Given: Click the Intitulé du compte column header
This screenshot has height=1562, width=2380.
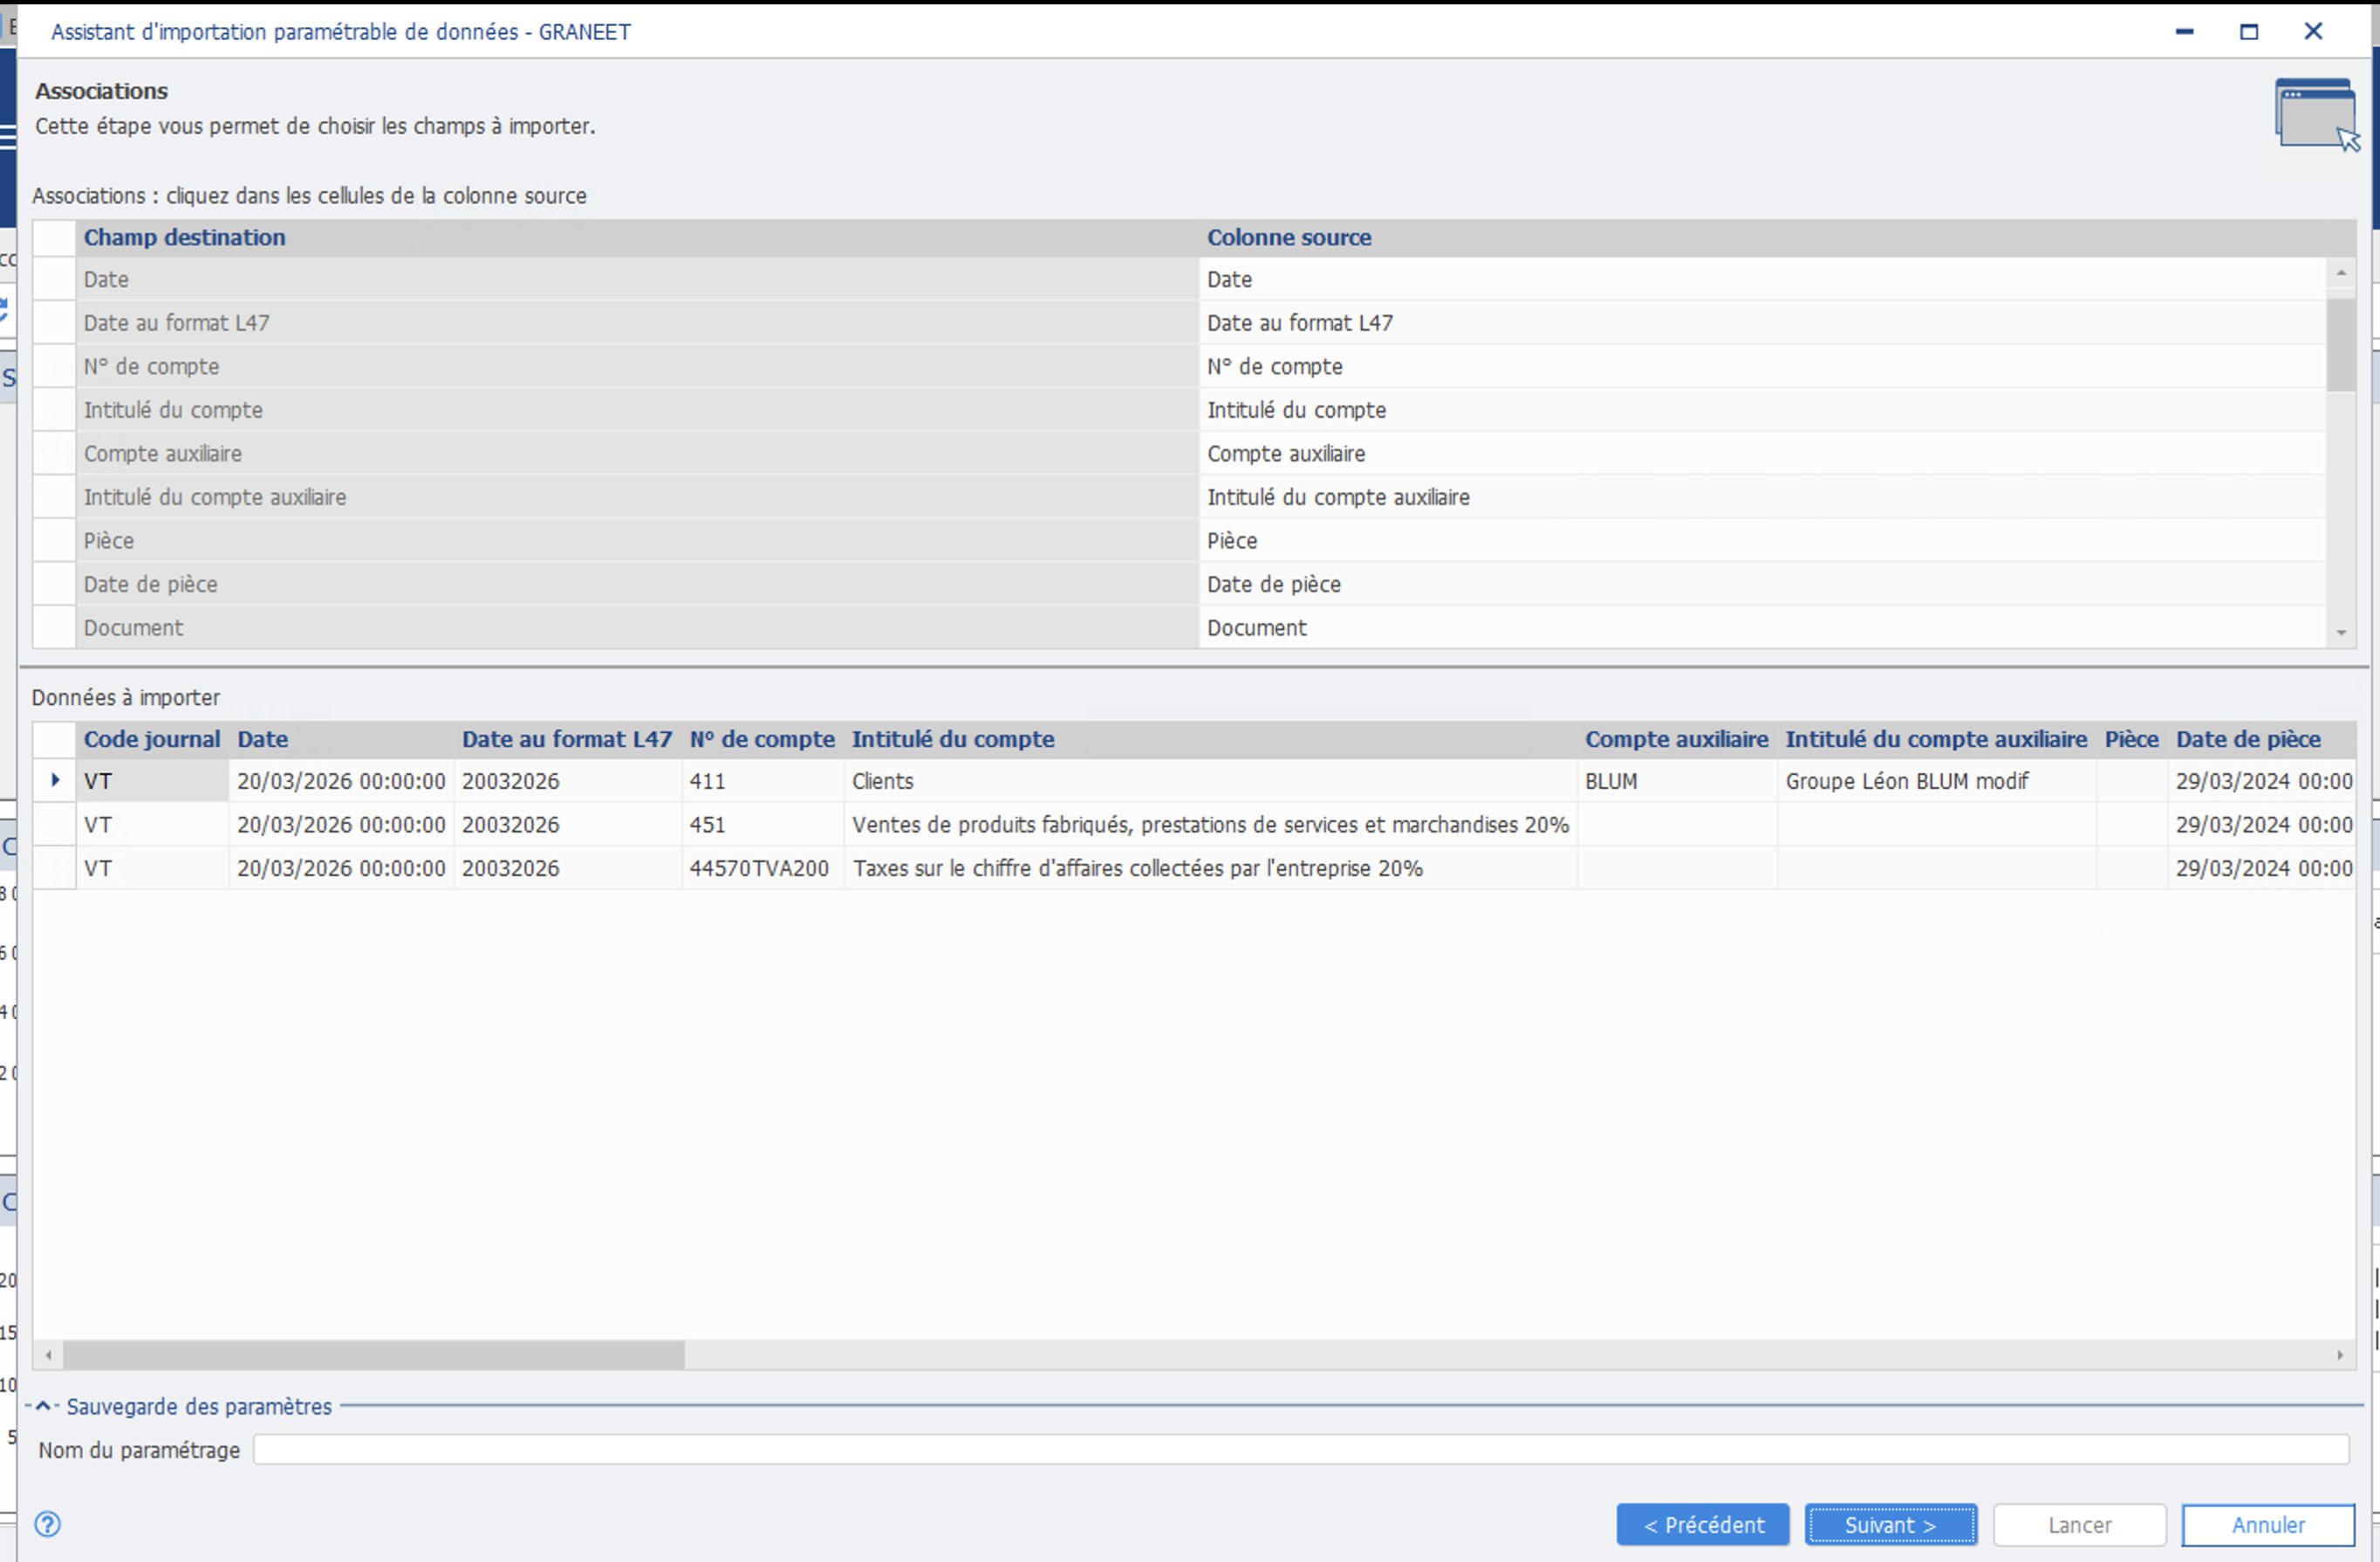Looking at the screenshot, I should tap(952, 739).
